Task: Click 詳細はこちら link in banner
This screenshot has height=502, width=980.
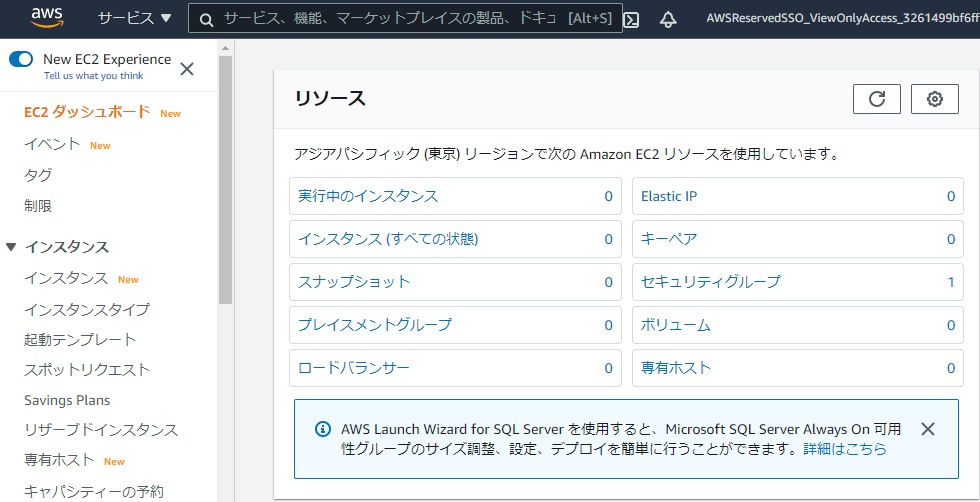Action: [x=845, y=449]
